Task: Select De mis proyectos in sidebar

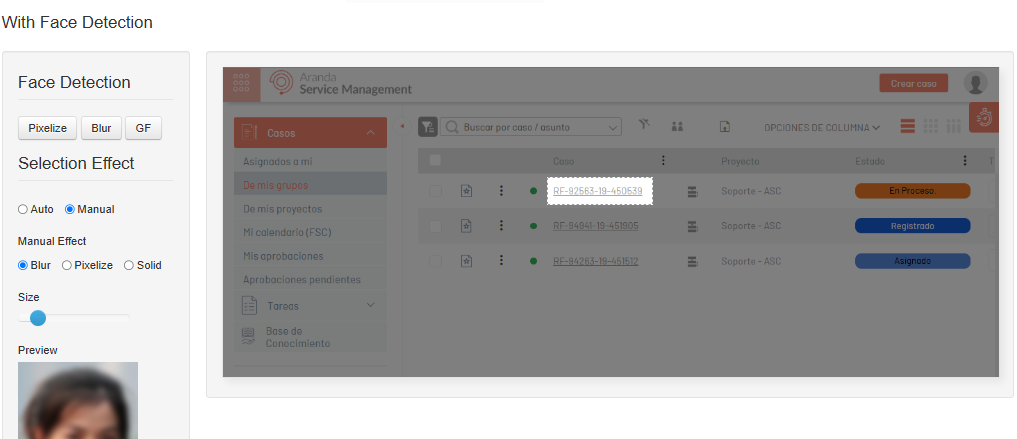Action: [283, 209]
